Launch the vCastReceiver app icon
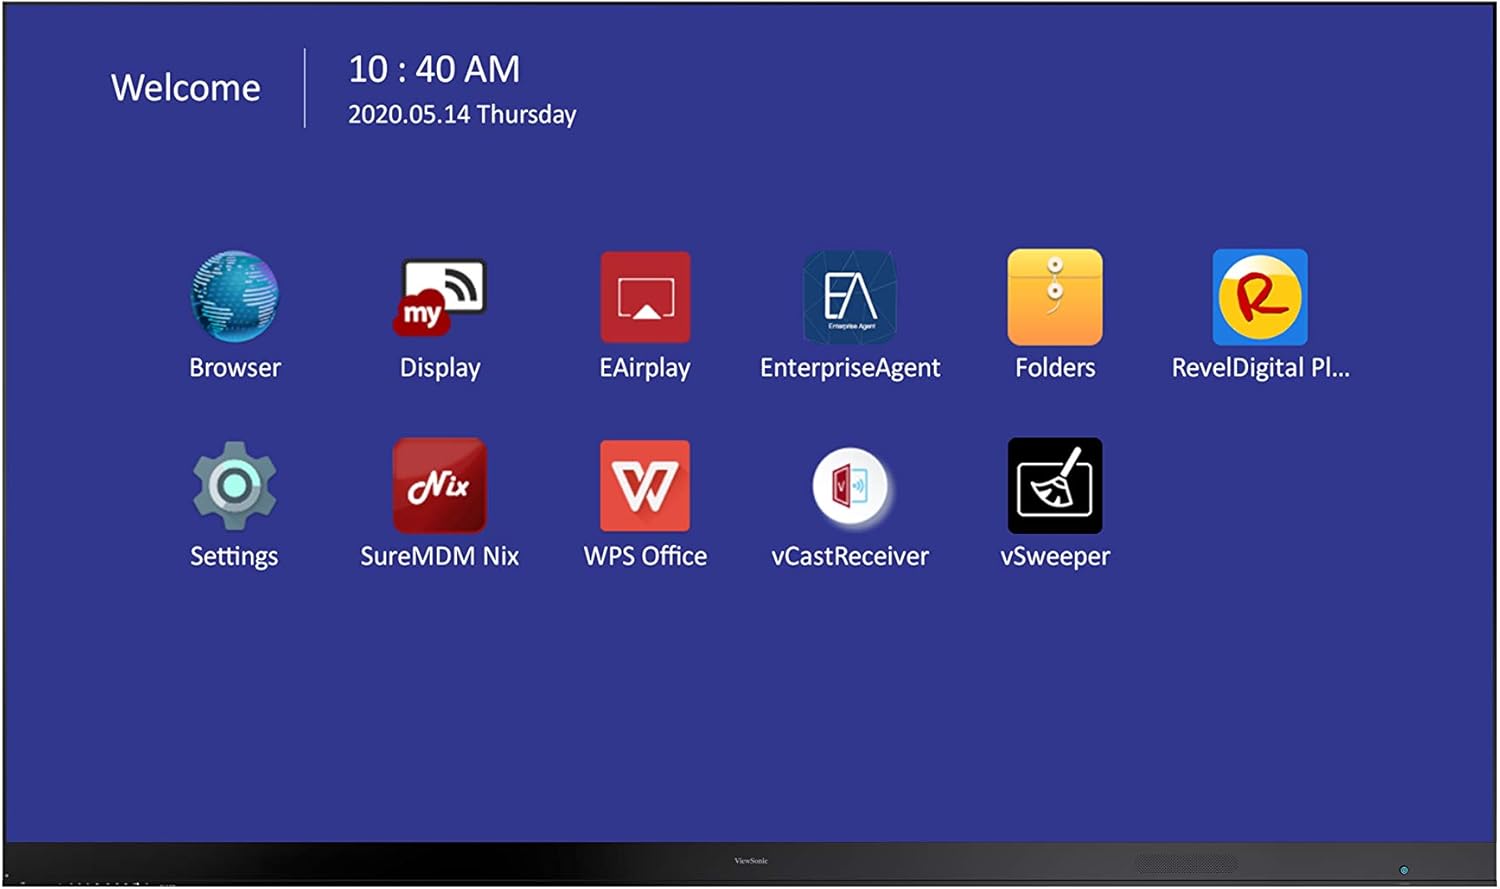This screenshot has height=889, width=1500. click(x=850, y=486)
